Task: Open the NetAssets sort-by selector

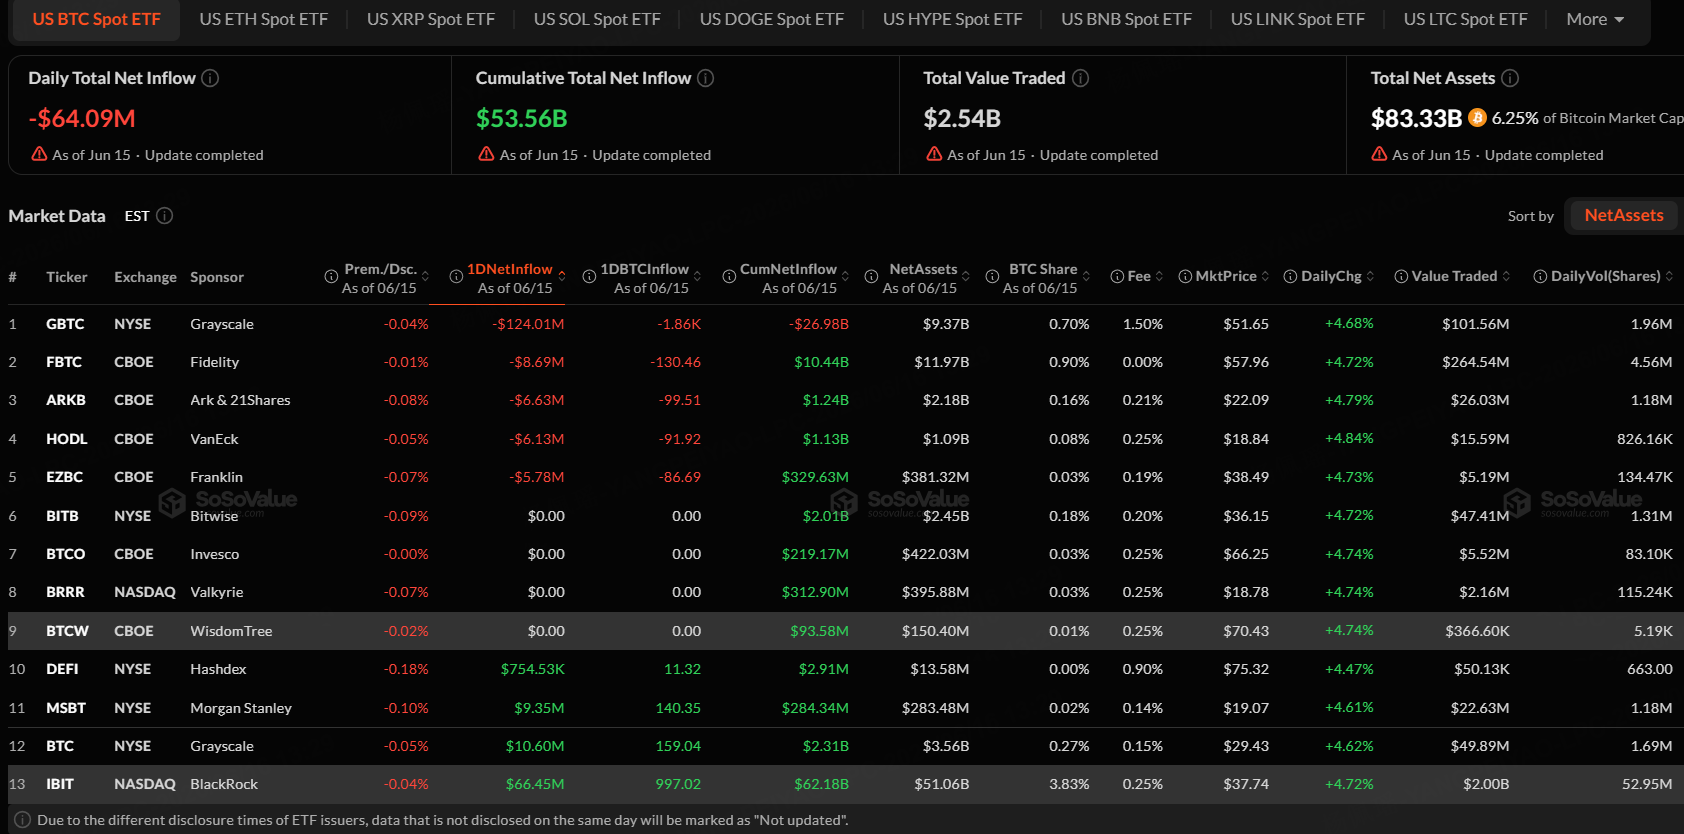Action: pos(1624,215)
